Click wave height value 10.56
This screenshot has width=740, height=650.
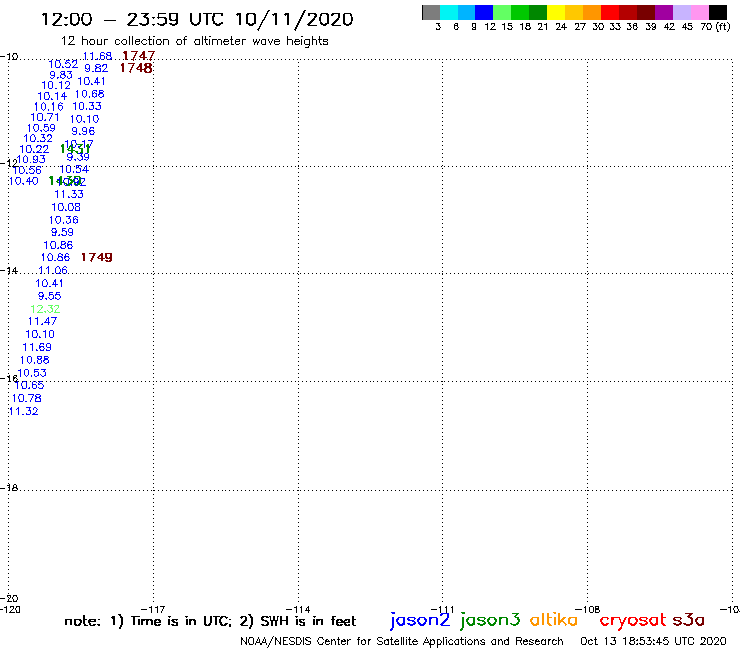click(x=27, y=170)
